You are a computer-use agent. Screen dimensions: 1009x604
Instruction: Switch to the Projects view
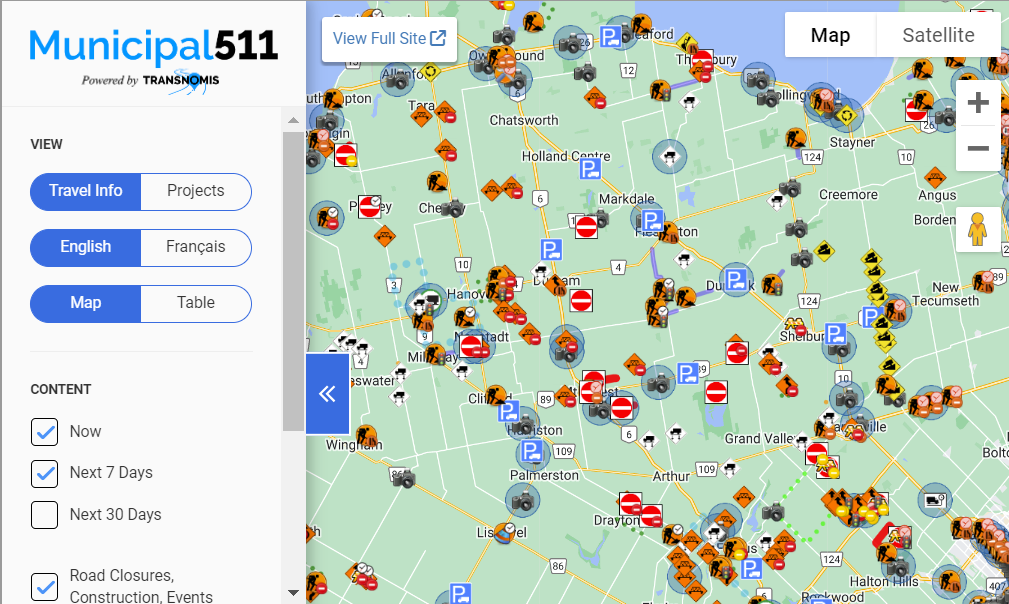(196, 191)
